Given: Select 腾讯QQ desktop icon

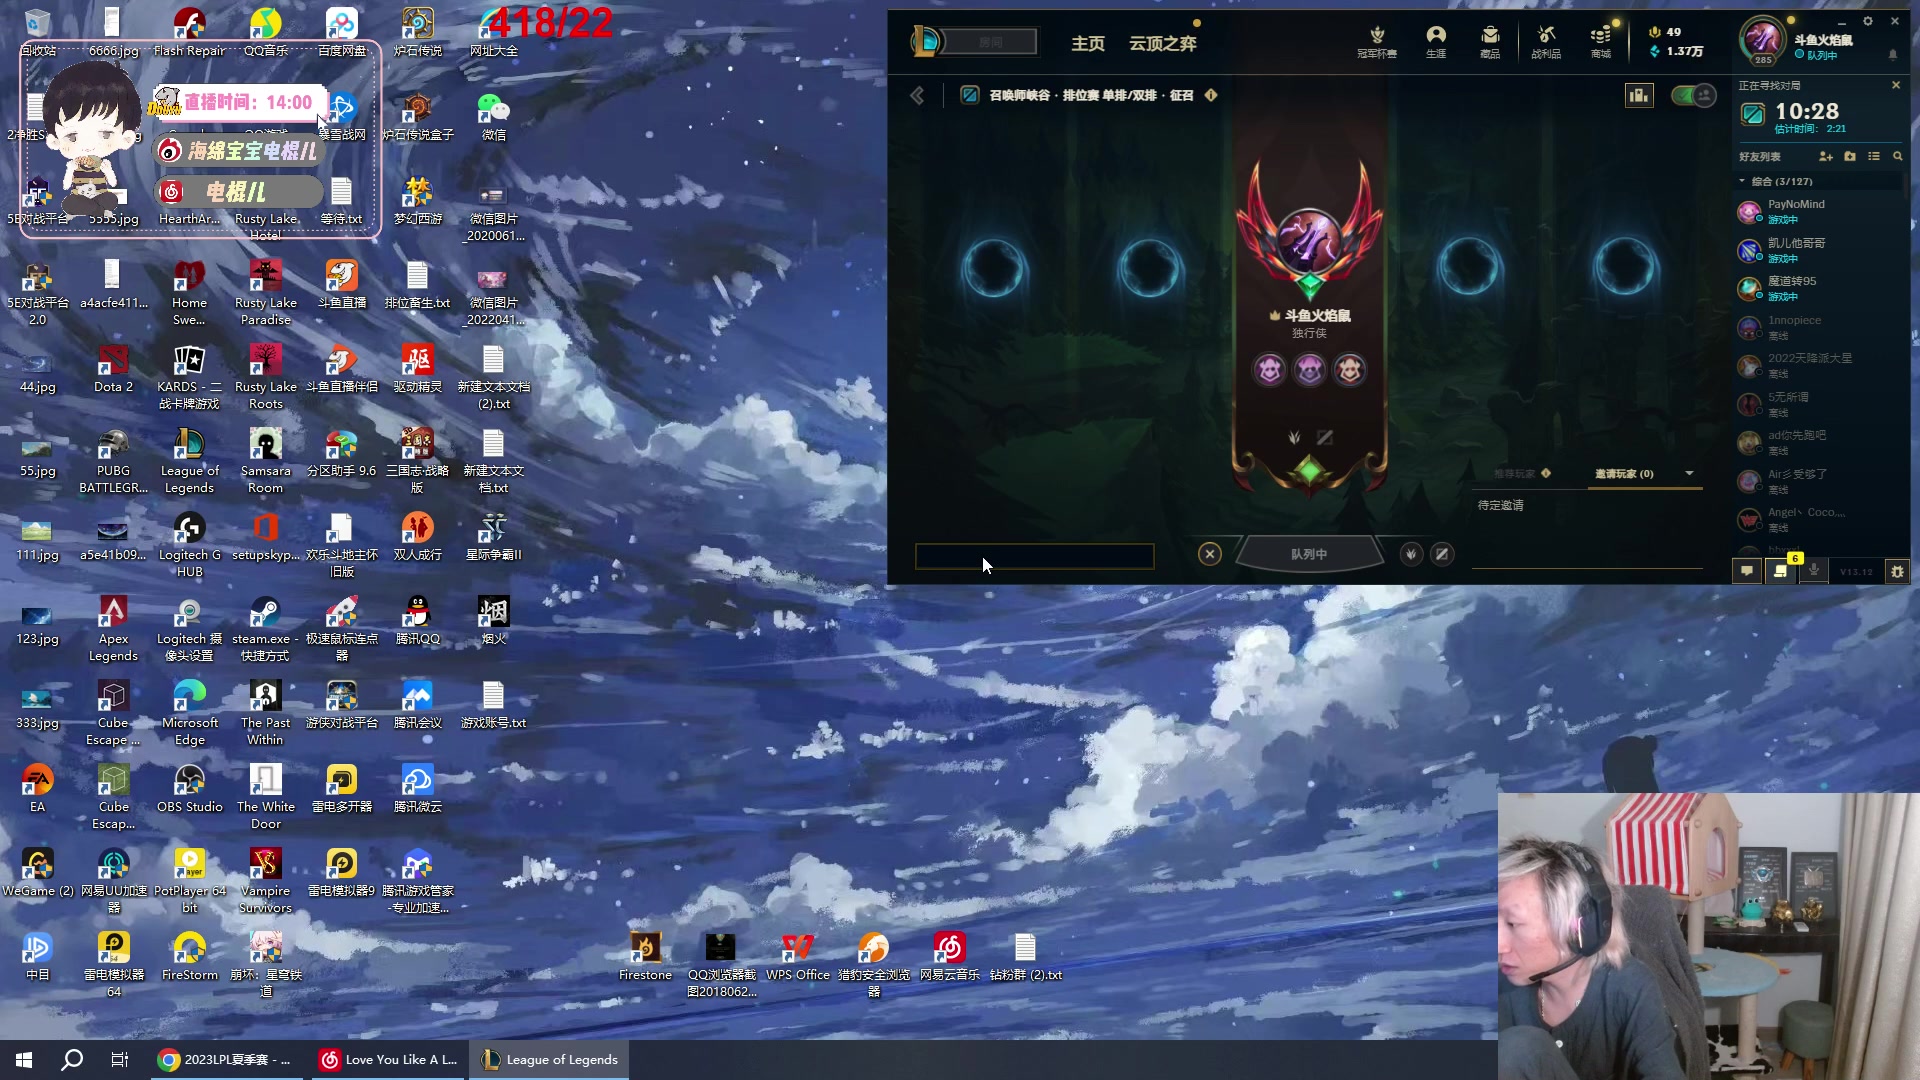Looking at the screenshot, I should coord(418,621).
